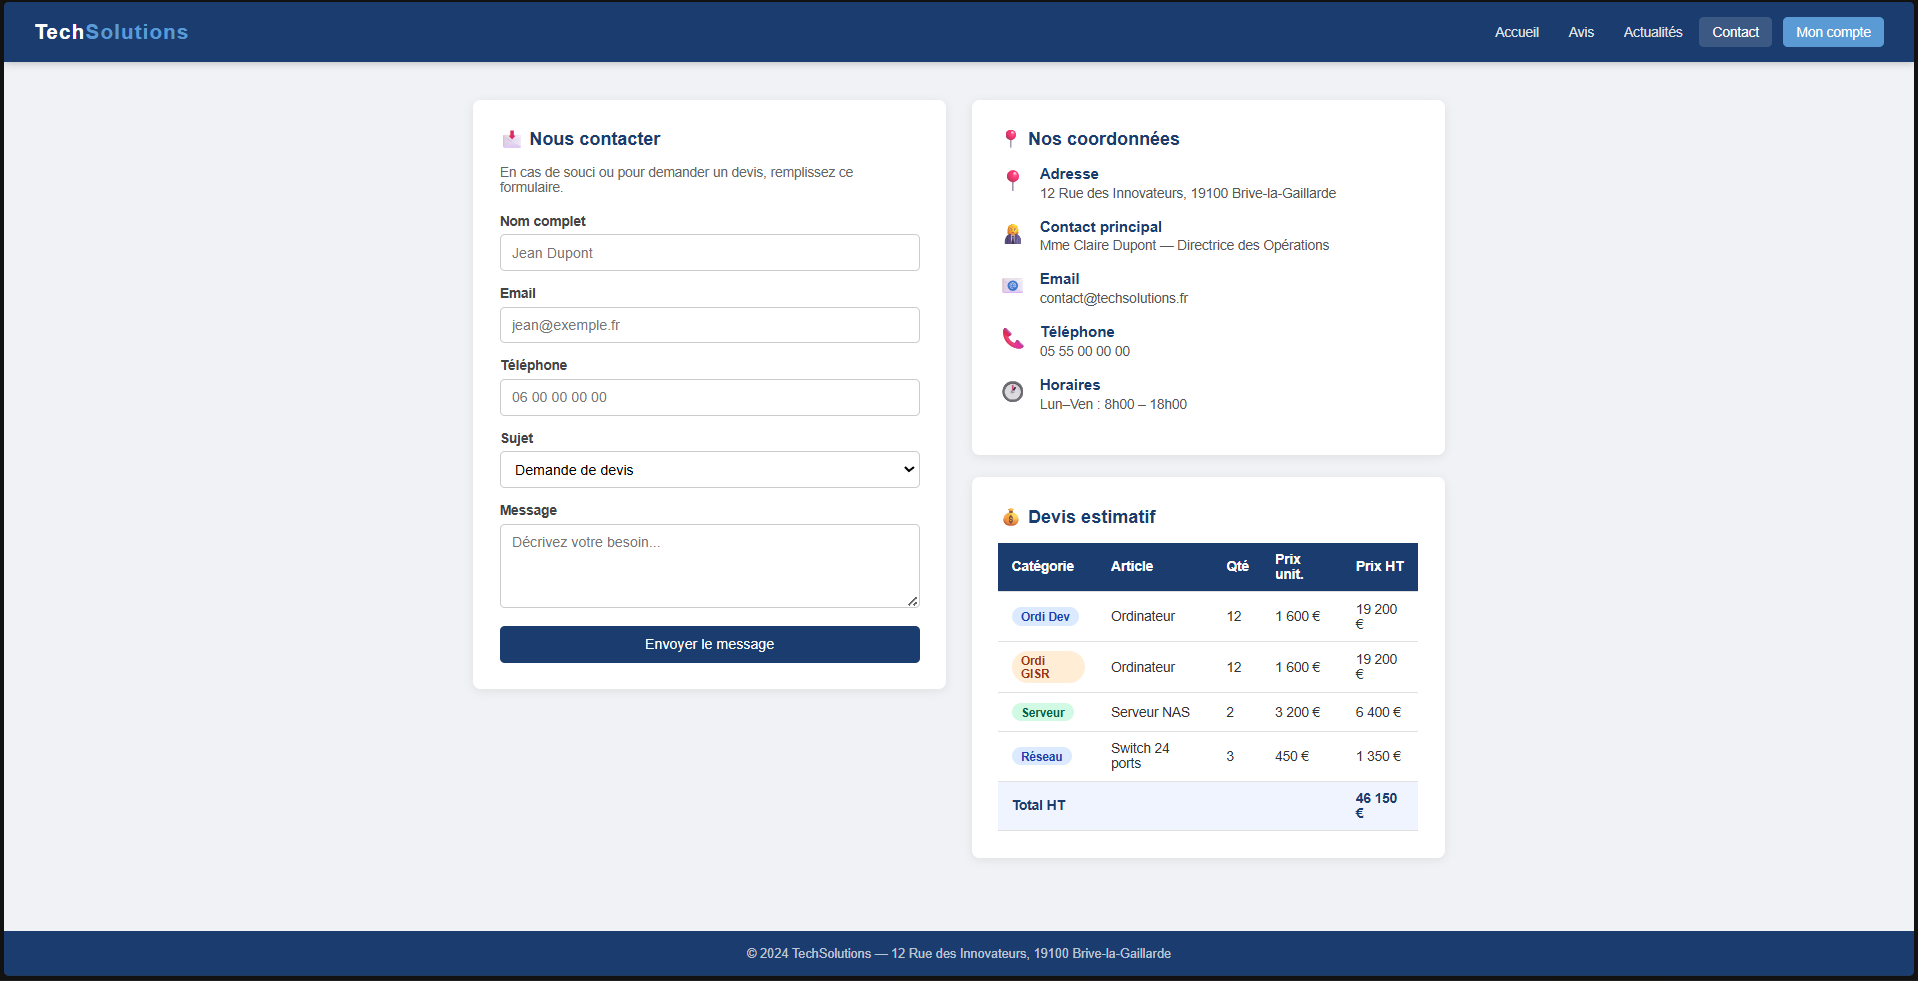1918x981 pixels.
Task: Select the Message text area
Action: coord(709,566)
